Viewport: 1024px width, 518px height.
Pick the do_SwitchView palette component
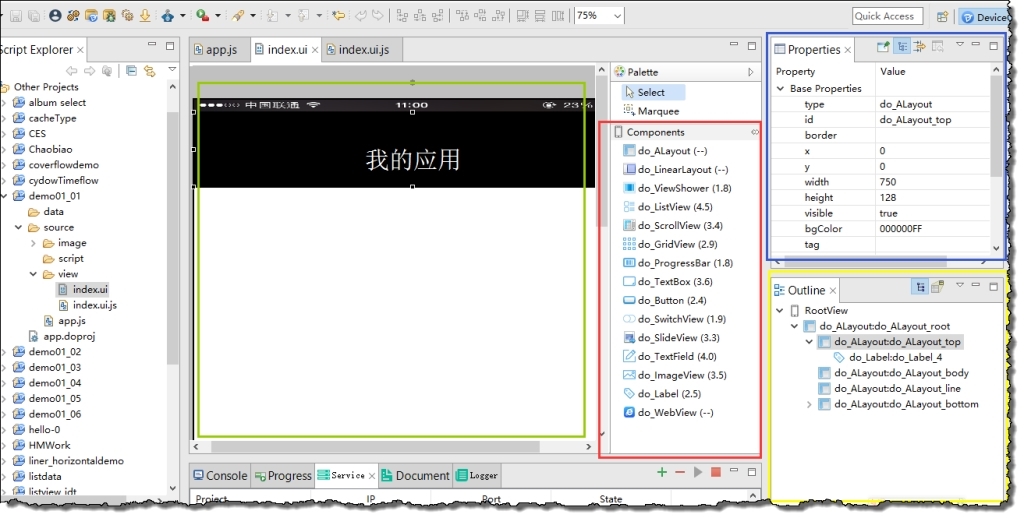point(675,319)
